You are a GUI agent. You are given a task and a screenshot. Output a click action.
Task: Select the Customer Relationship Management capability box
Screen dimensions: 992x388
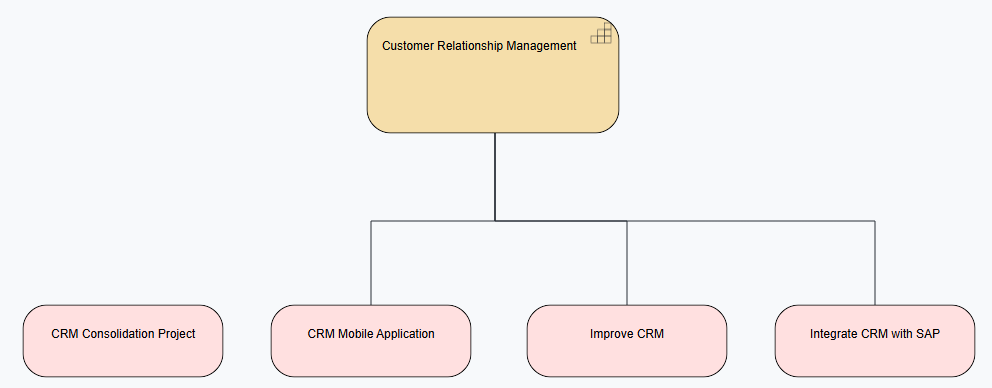[x=493, y=75]
